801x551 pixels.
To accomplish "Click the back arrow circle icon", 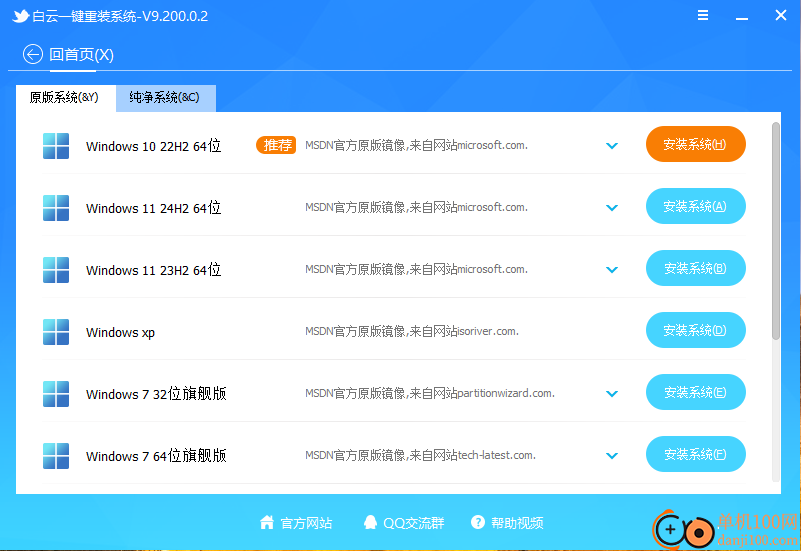I will [33, 54].
